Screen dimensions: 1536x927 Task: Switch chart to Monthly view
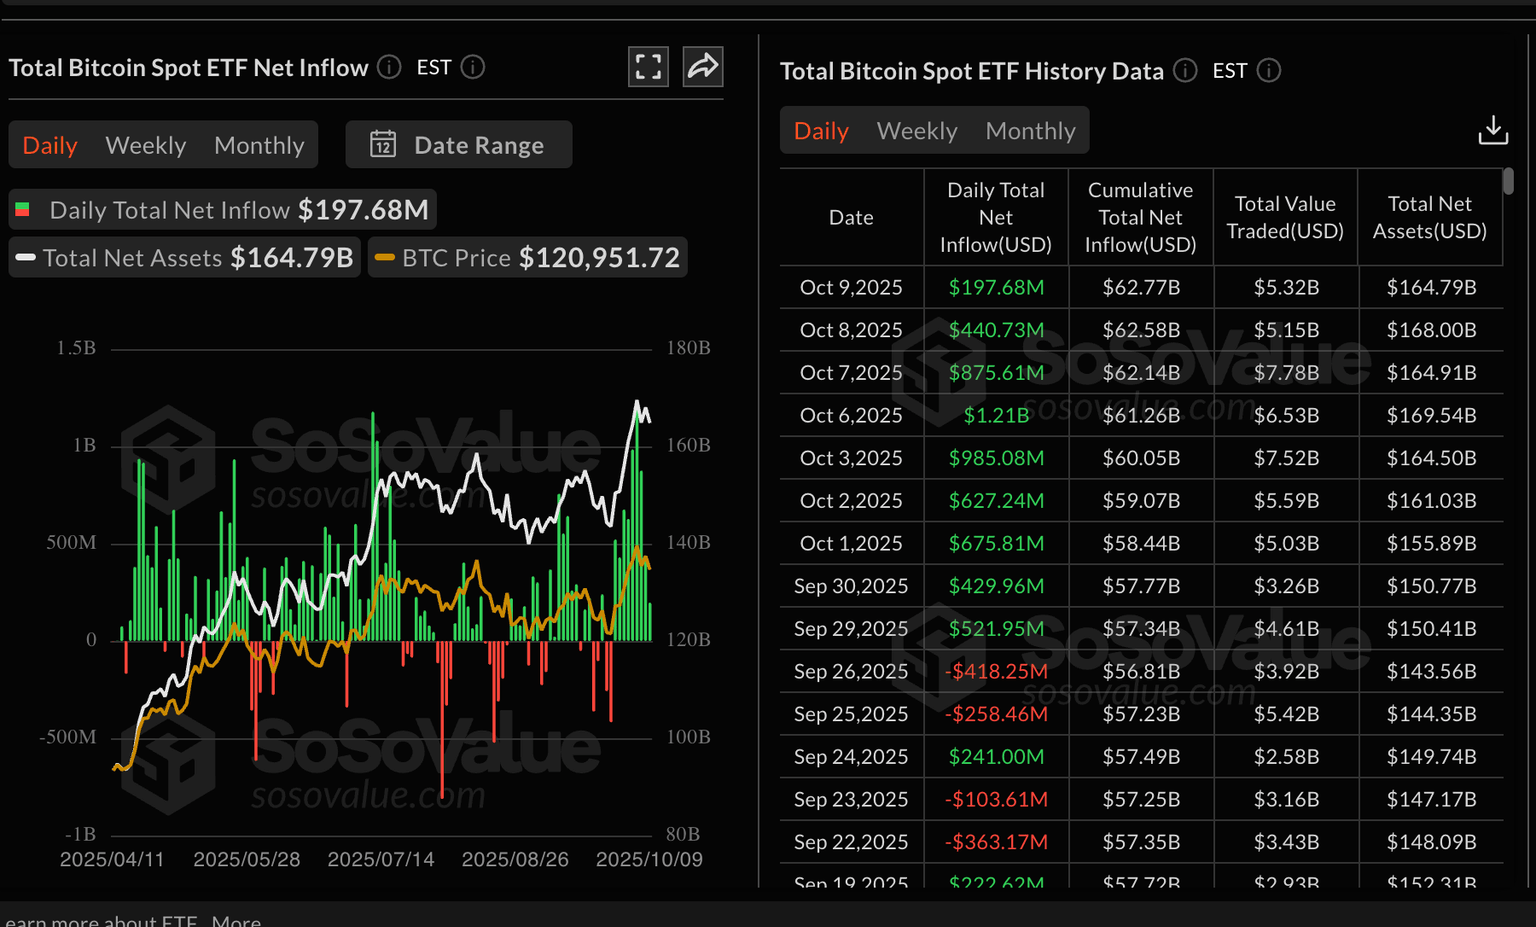pos(259,145)
